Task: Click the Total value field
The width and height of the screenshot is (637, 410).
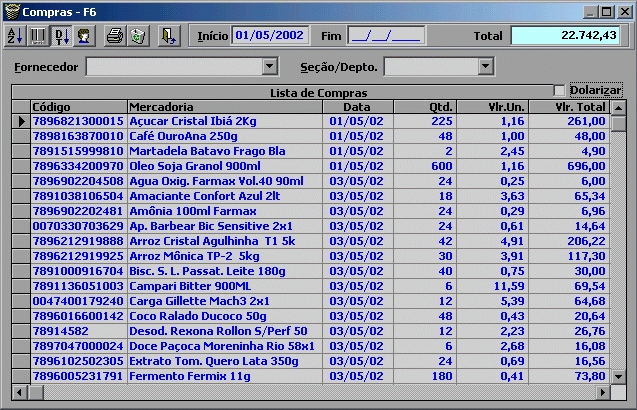Action: click(566, 36)
